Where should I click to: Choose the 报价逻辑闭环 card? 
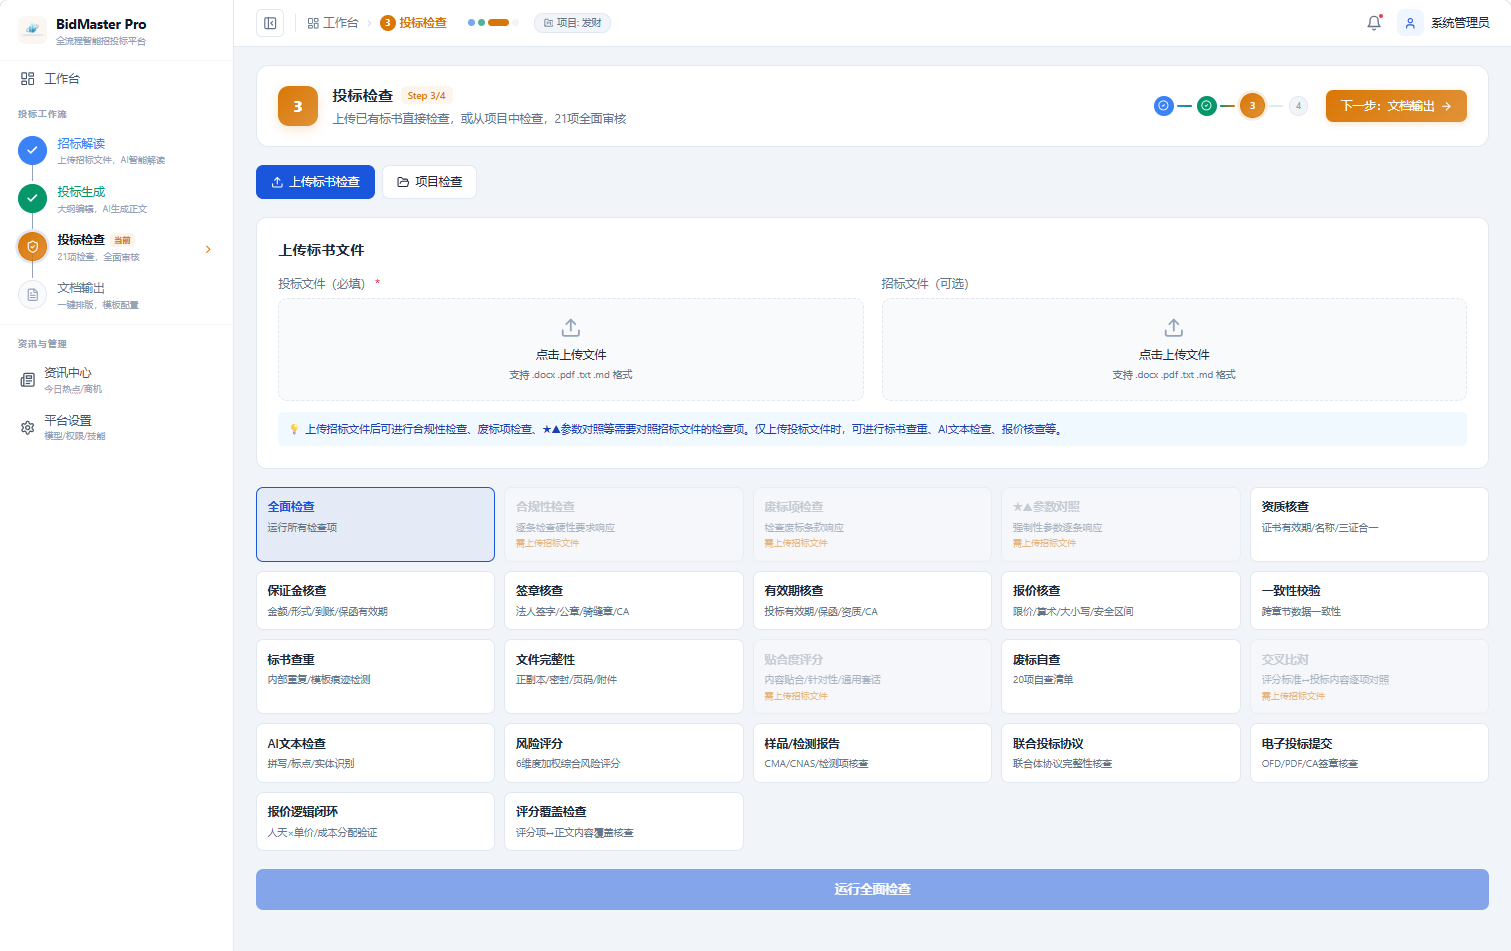point(375,821)
